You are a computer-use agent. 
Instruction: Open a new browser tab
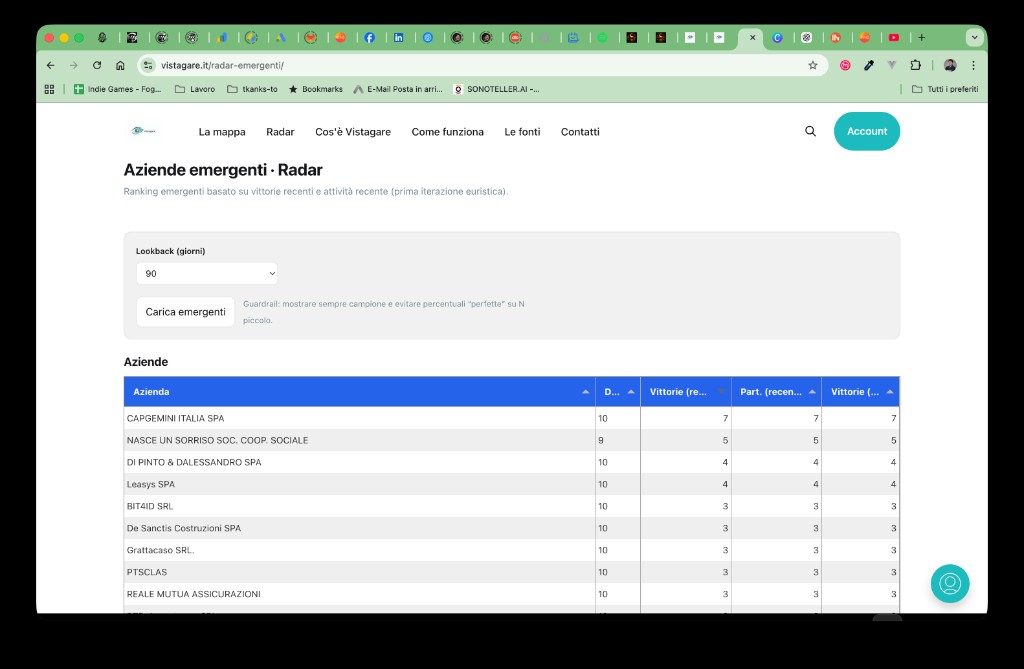pos(921,38)
